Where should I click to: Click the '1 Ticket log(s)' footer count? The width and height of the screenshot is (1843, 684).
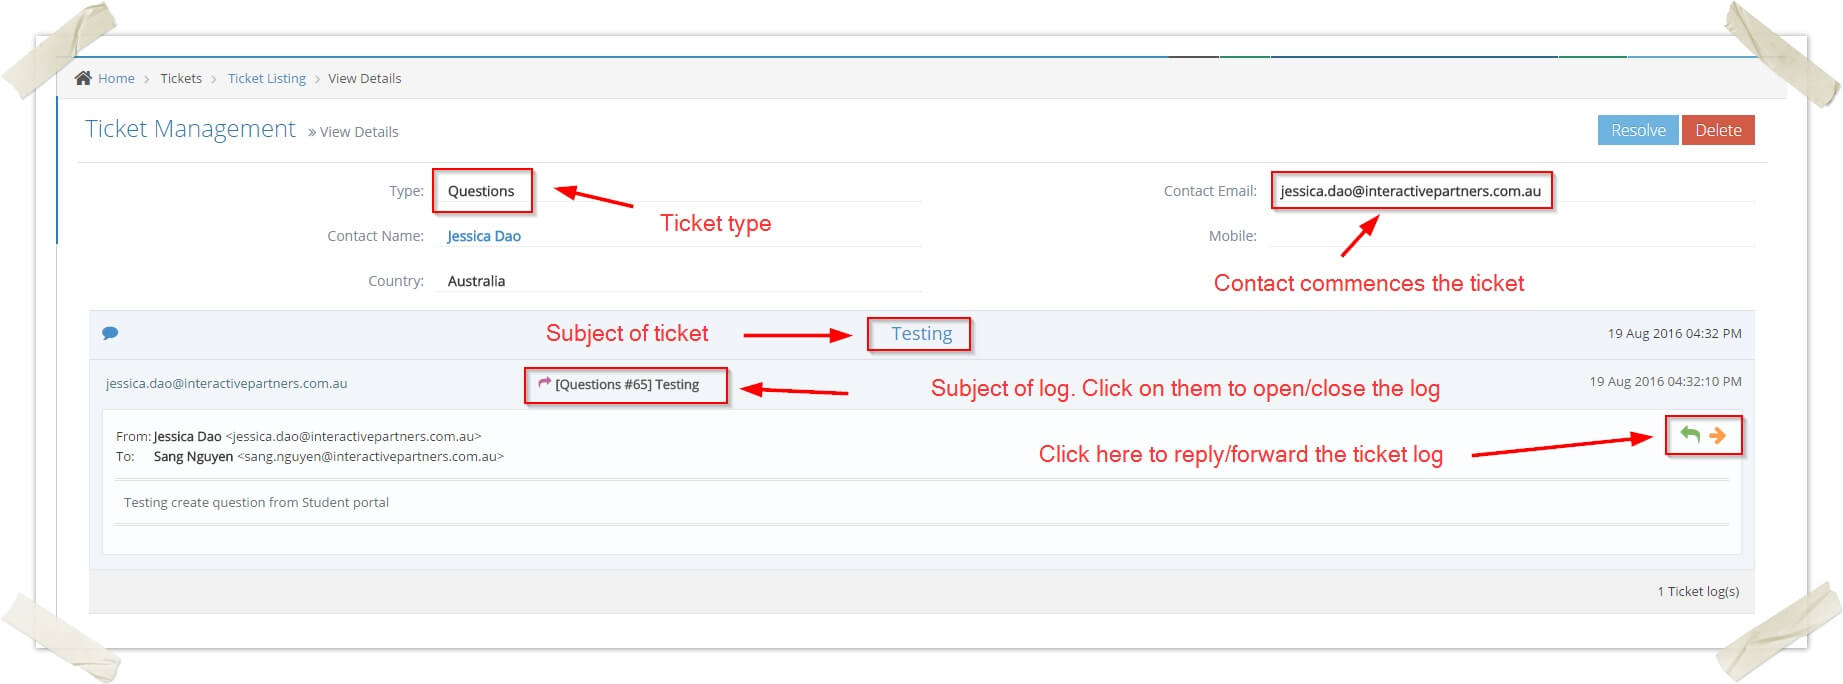coord(1698,591)
